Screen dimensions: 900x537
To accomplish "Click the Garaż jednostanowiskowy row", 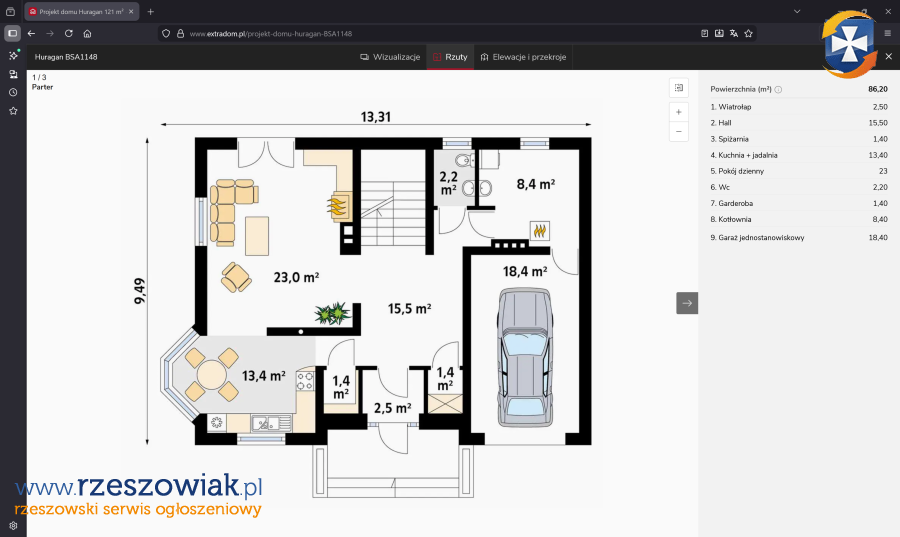I will coord(798,238).
